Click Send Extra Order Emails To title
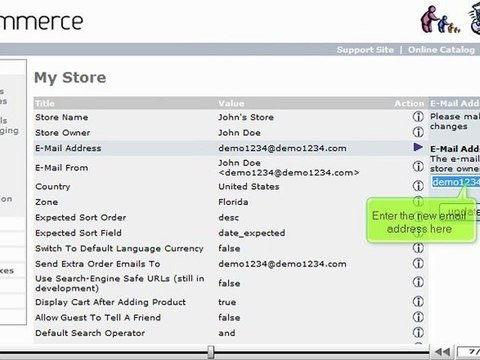This screenshot has height=360, width=480. point(98,264)
